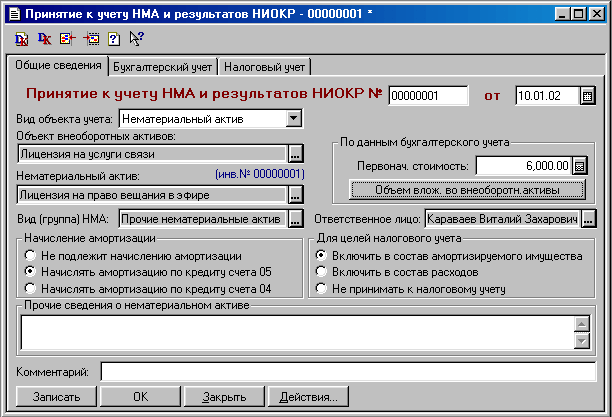Click the 'Лицензия на услуги связи' field
Viewport: 612px width, 417px height.
point(153,154)
